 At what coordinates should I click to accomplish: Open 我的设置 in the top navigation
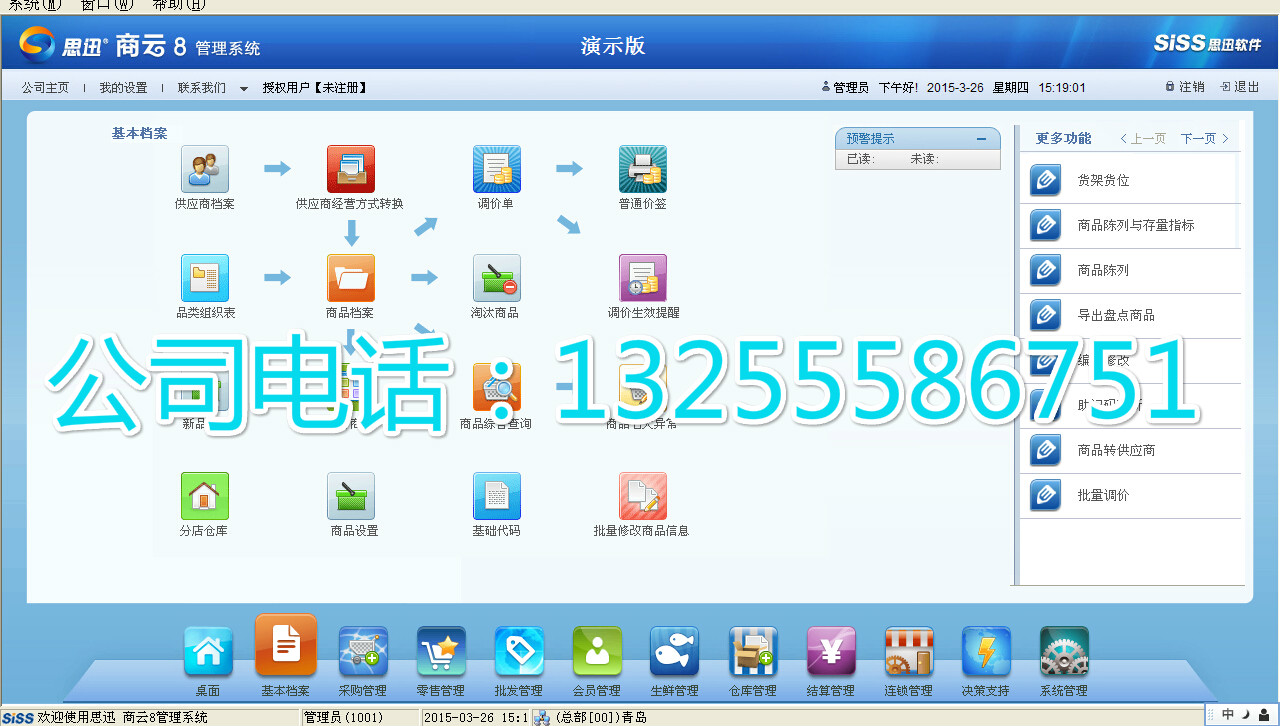(x=123, y=88)
